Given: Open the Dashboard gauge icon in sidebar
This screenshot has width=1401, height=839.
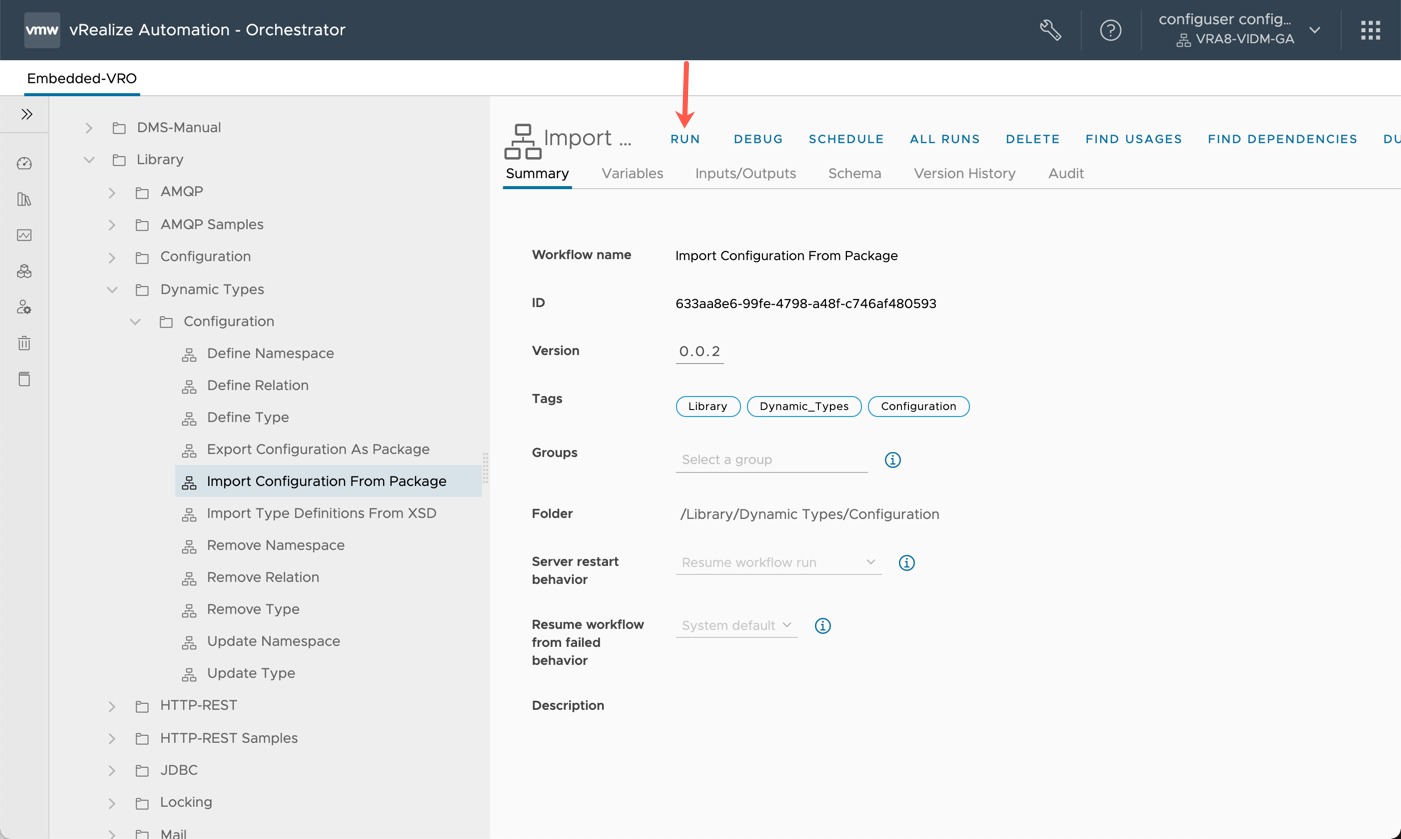Looking at the screenshot, I should 25,163.
